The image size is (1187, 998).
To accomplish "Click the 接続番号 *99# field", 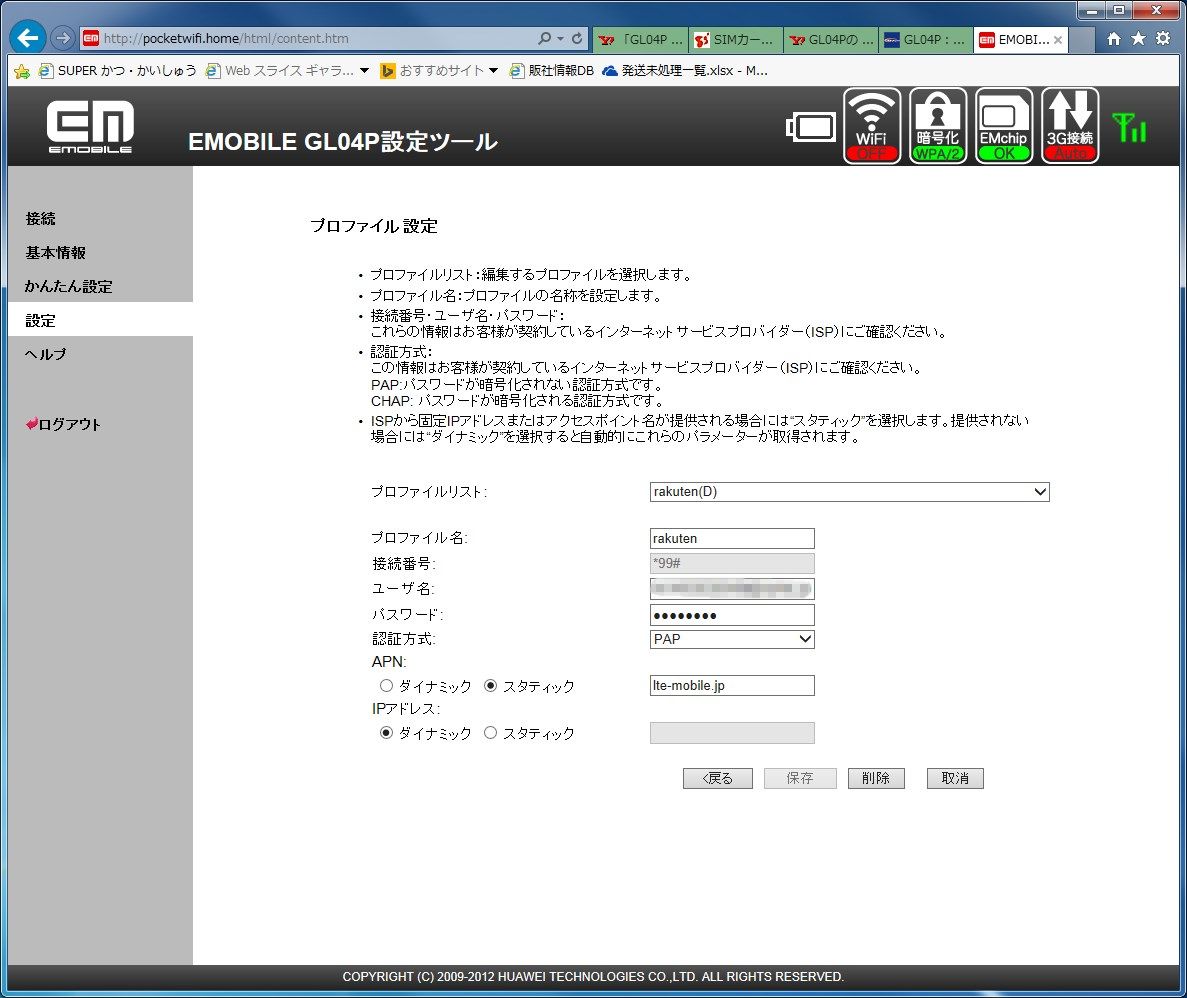I will [732, 563].
